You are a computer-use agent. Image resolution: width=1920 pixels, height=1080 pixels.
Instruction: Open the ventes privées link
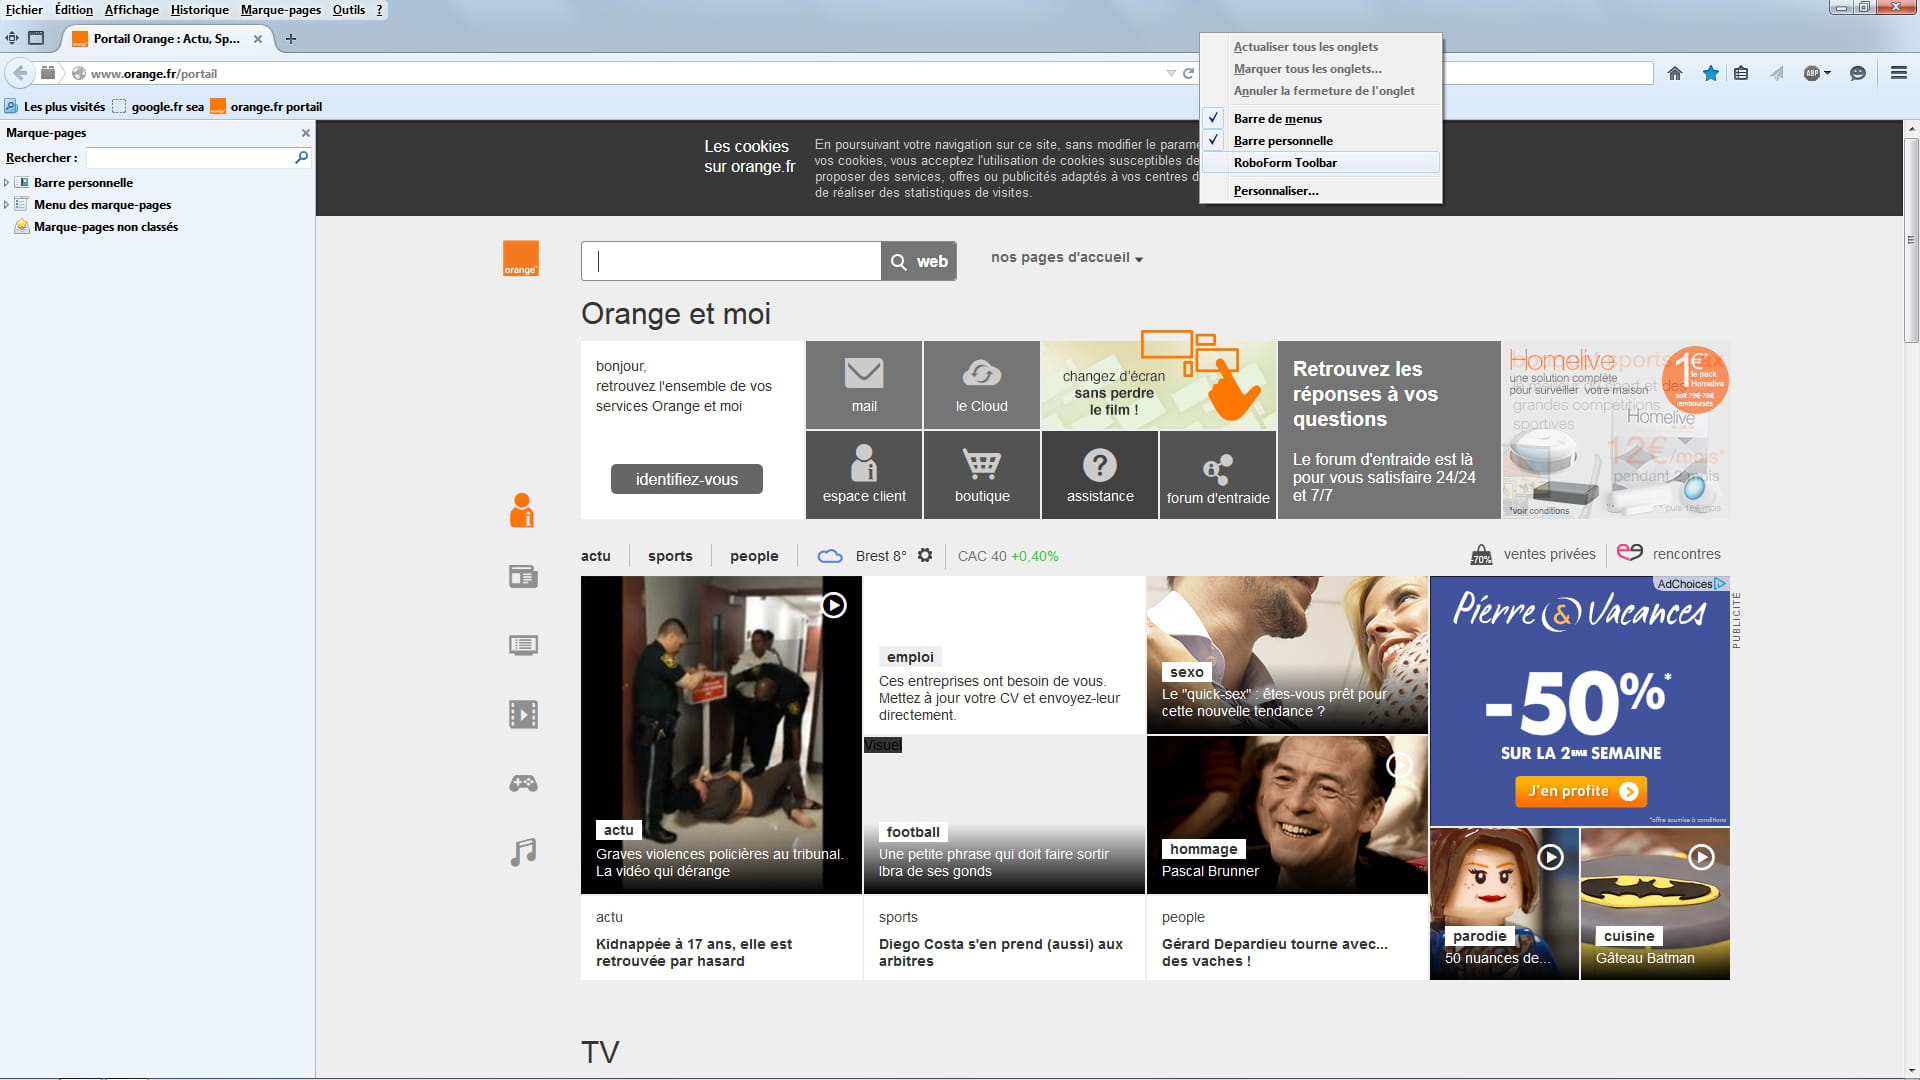(x=1548, y=554)
